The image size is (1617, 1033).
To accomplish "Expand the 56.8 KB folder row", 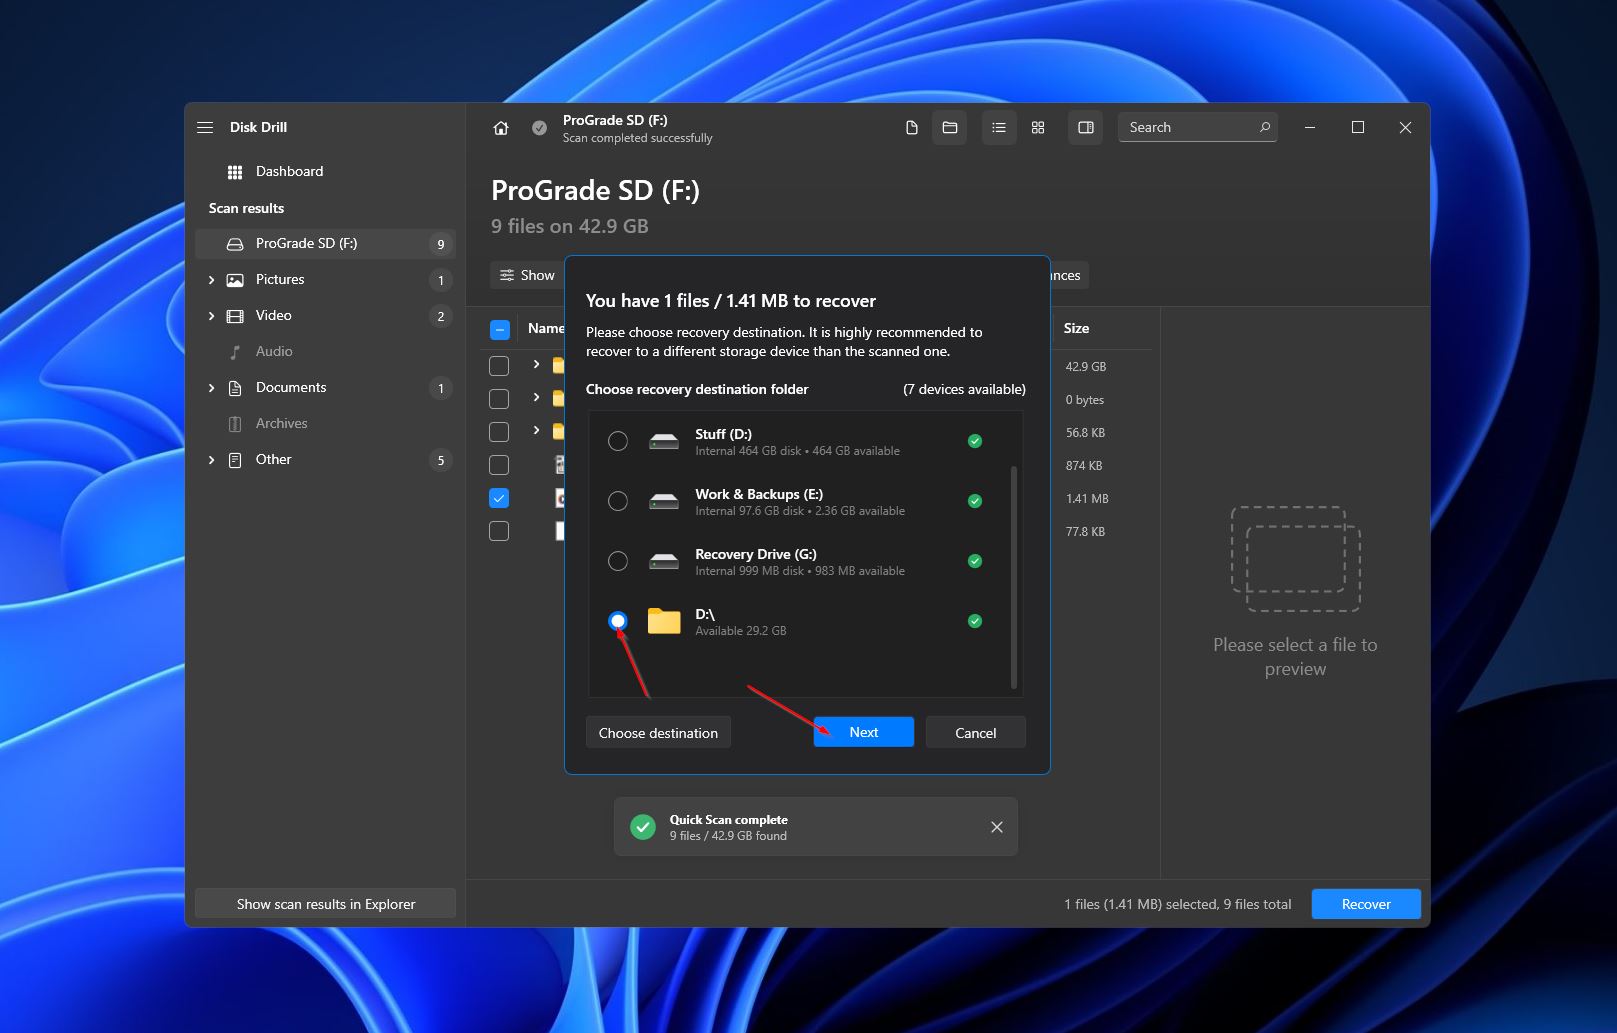I will point(536,430).
